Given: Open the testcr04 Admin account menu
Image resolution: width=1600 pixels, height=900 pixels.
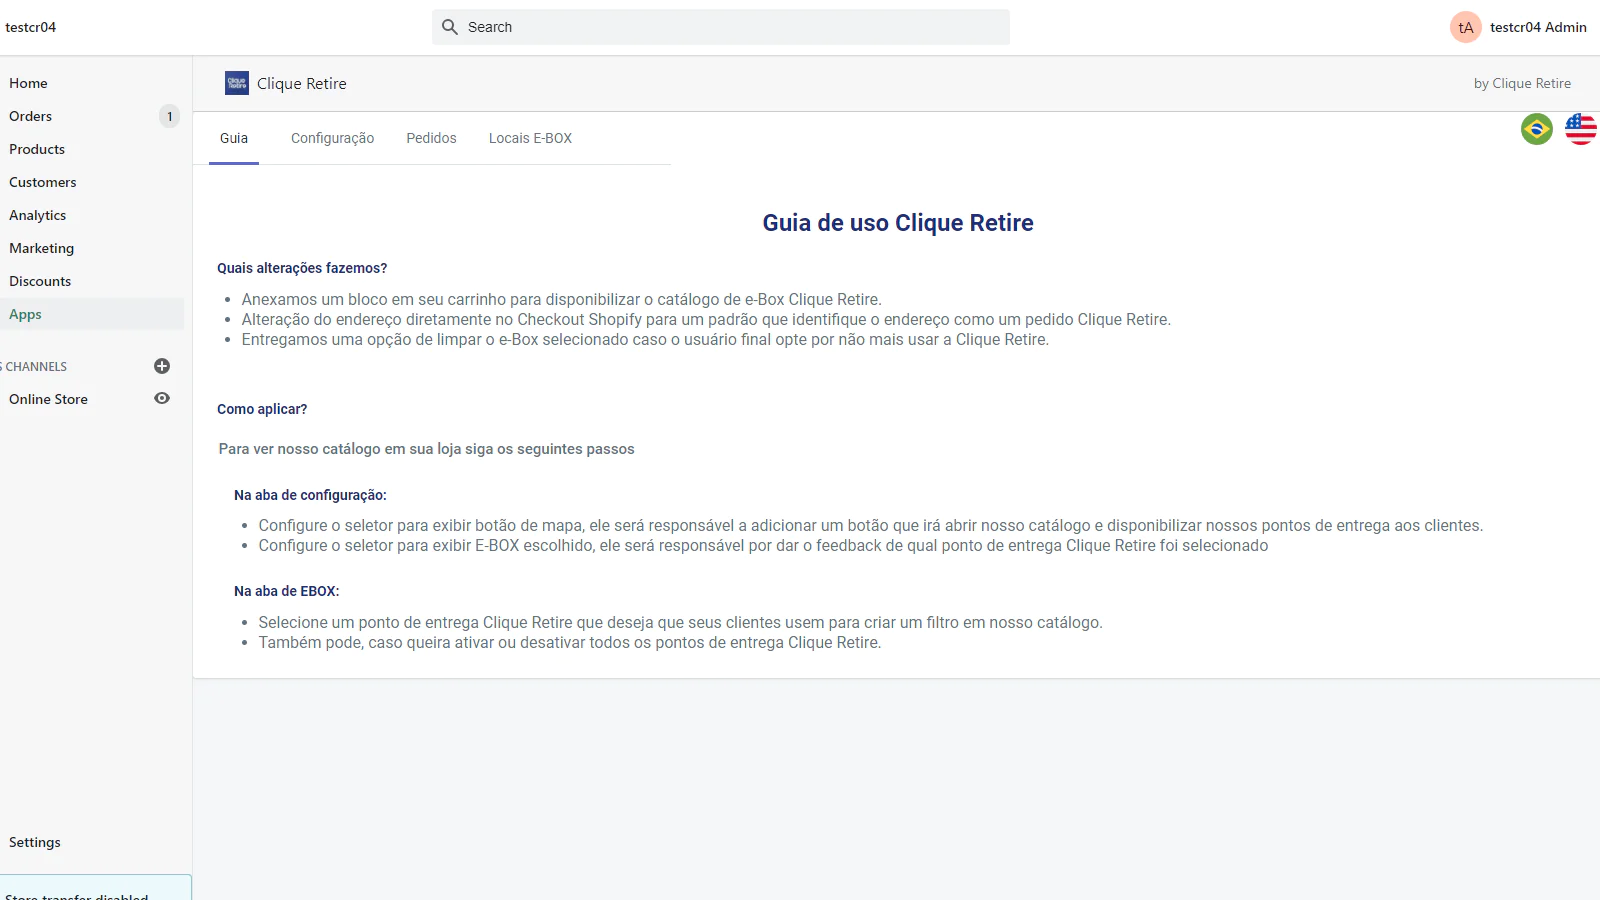Looking at the screenshot, I should [x=1518, y=27].
